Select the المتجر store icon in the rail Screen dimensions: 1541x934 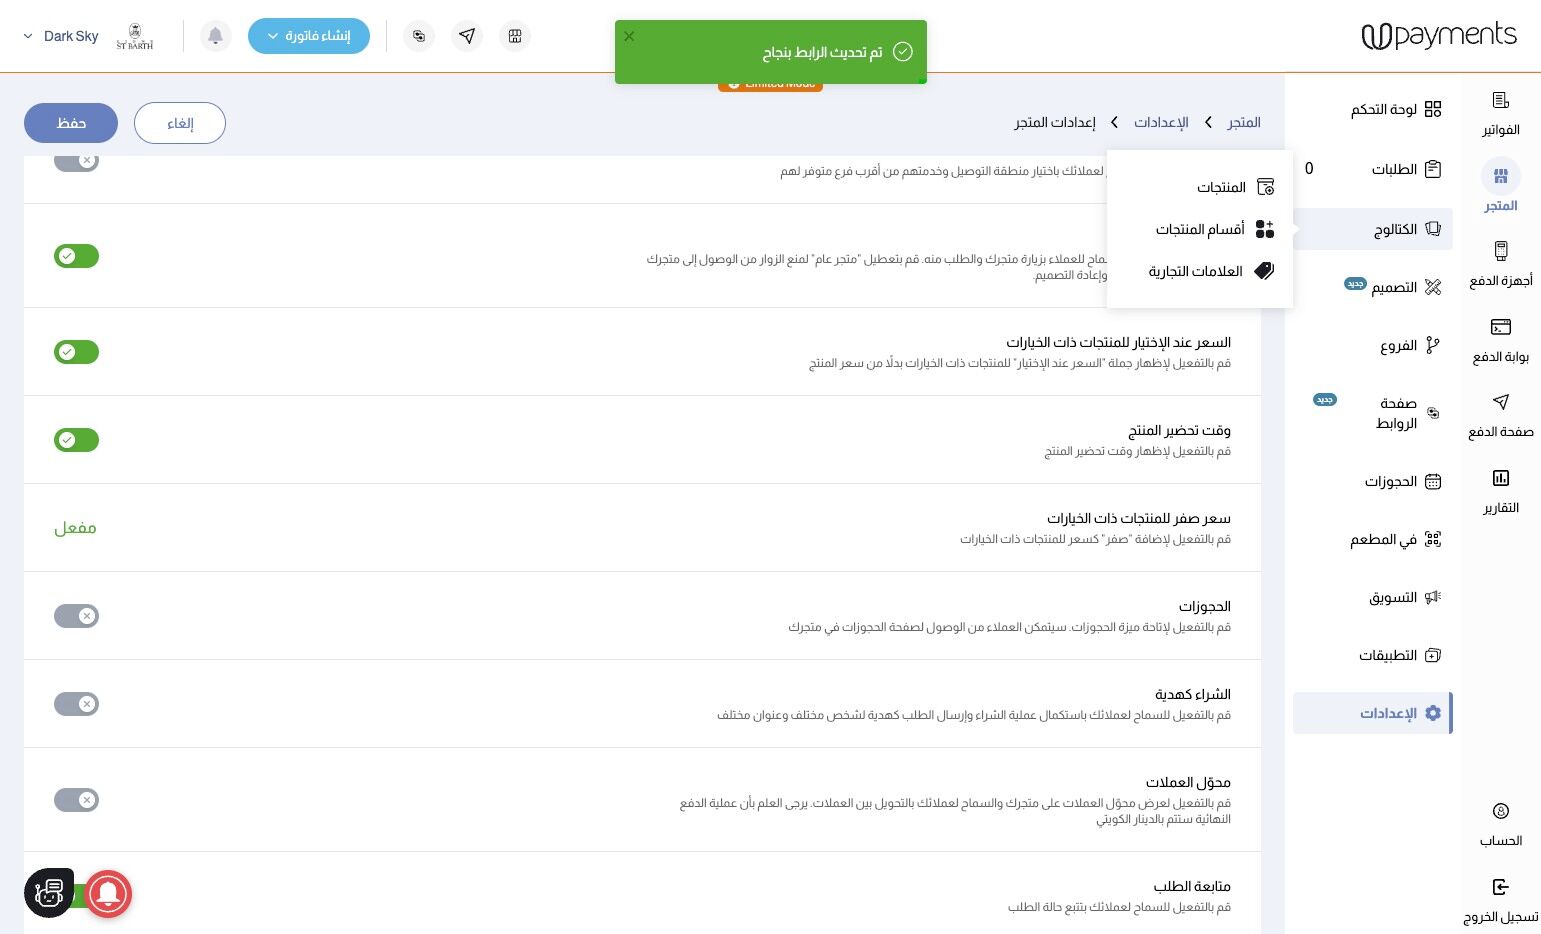pyautogui.click(x=1500, y=177)
